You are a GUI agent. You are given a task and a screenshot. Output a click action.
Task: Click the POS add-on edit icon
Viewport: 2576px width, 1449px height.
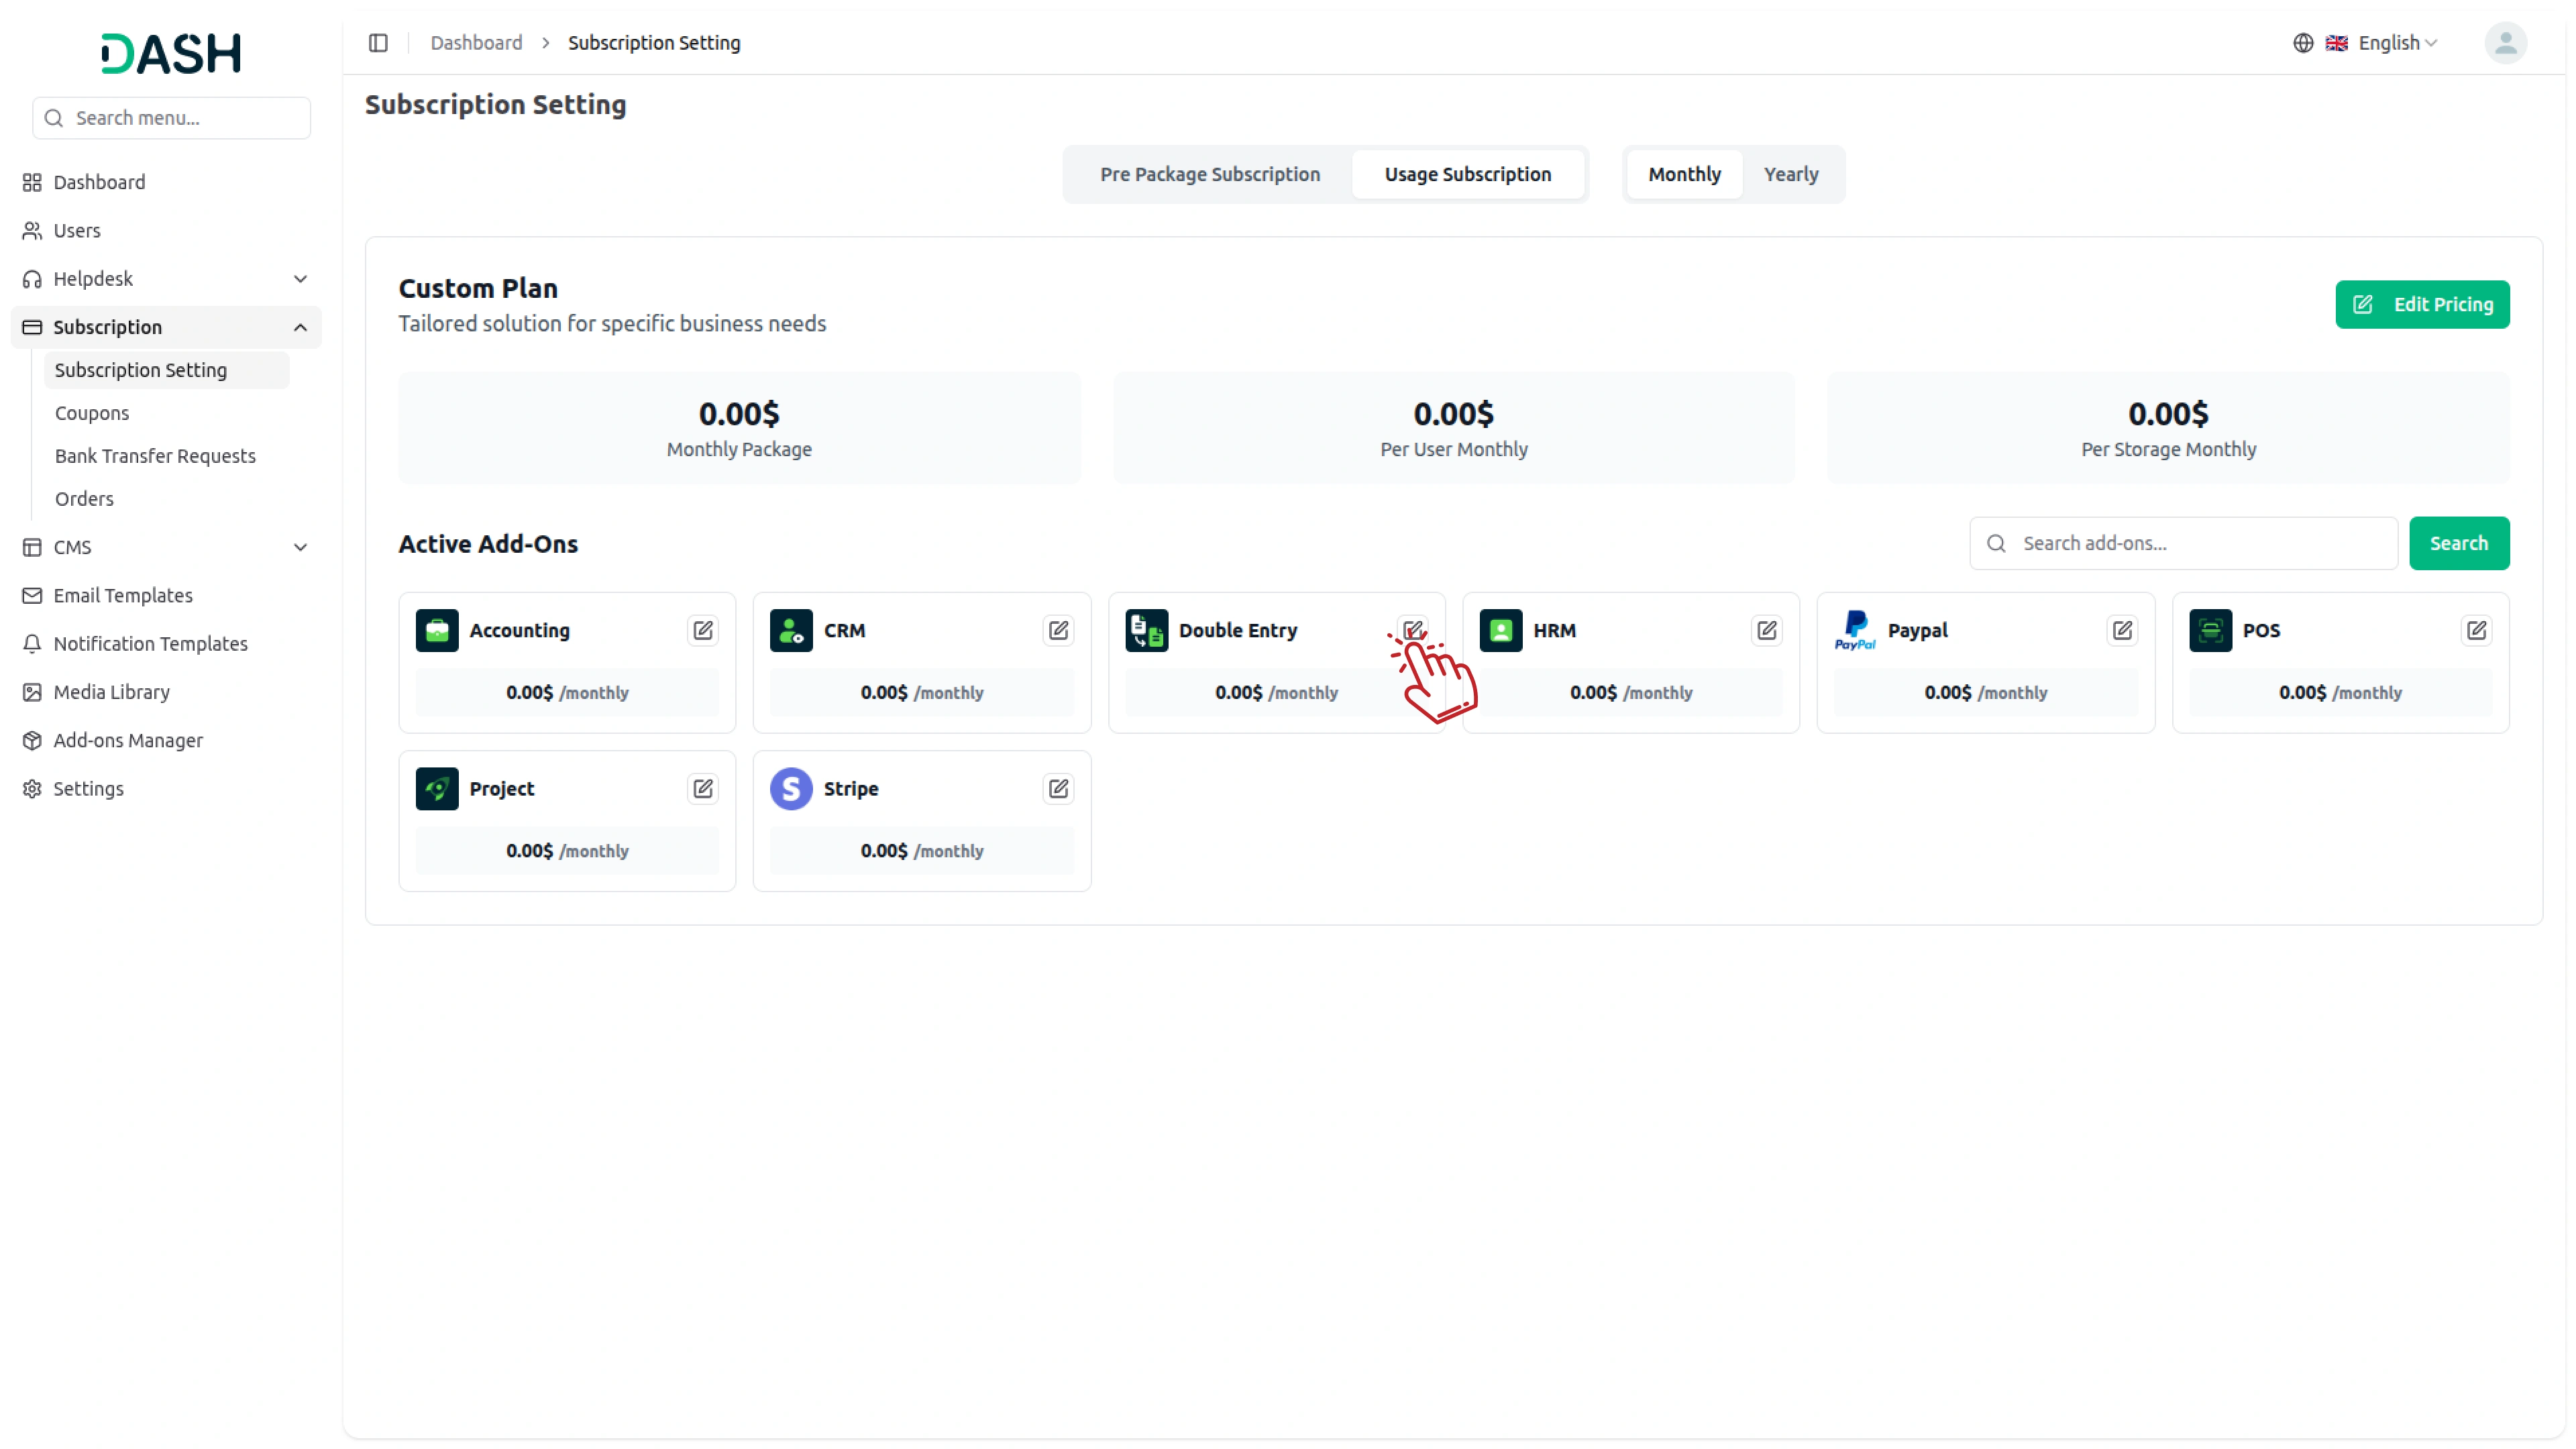pyautogui.click(x=2476, y=630)
